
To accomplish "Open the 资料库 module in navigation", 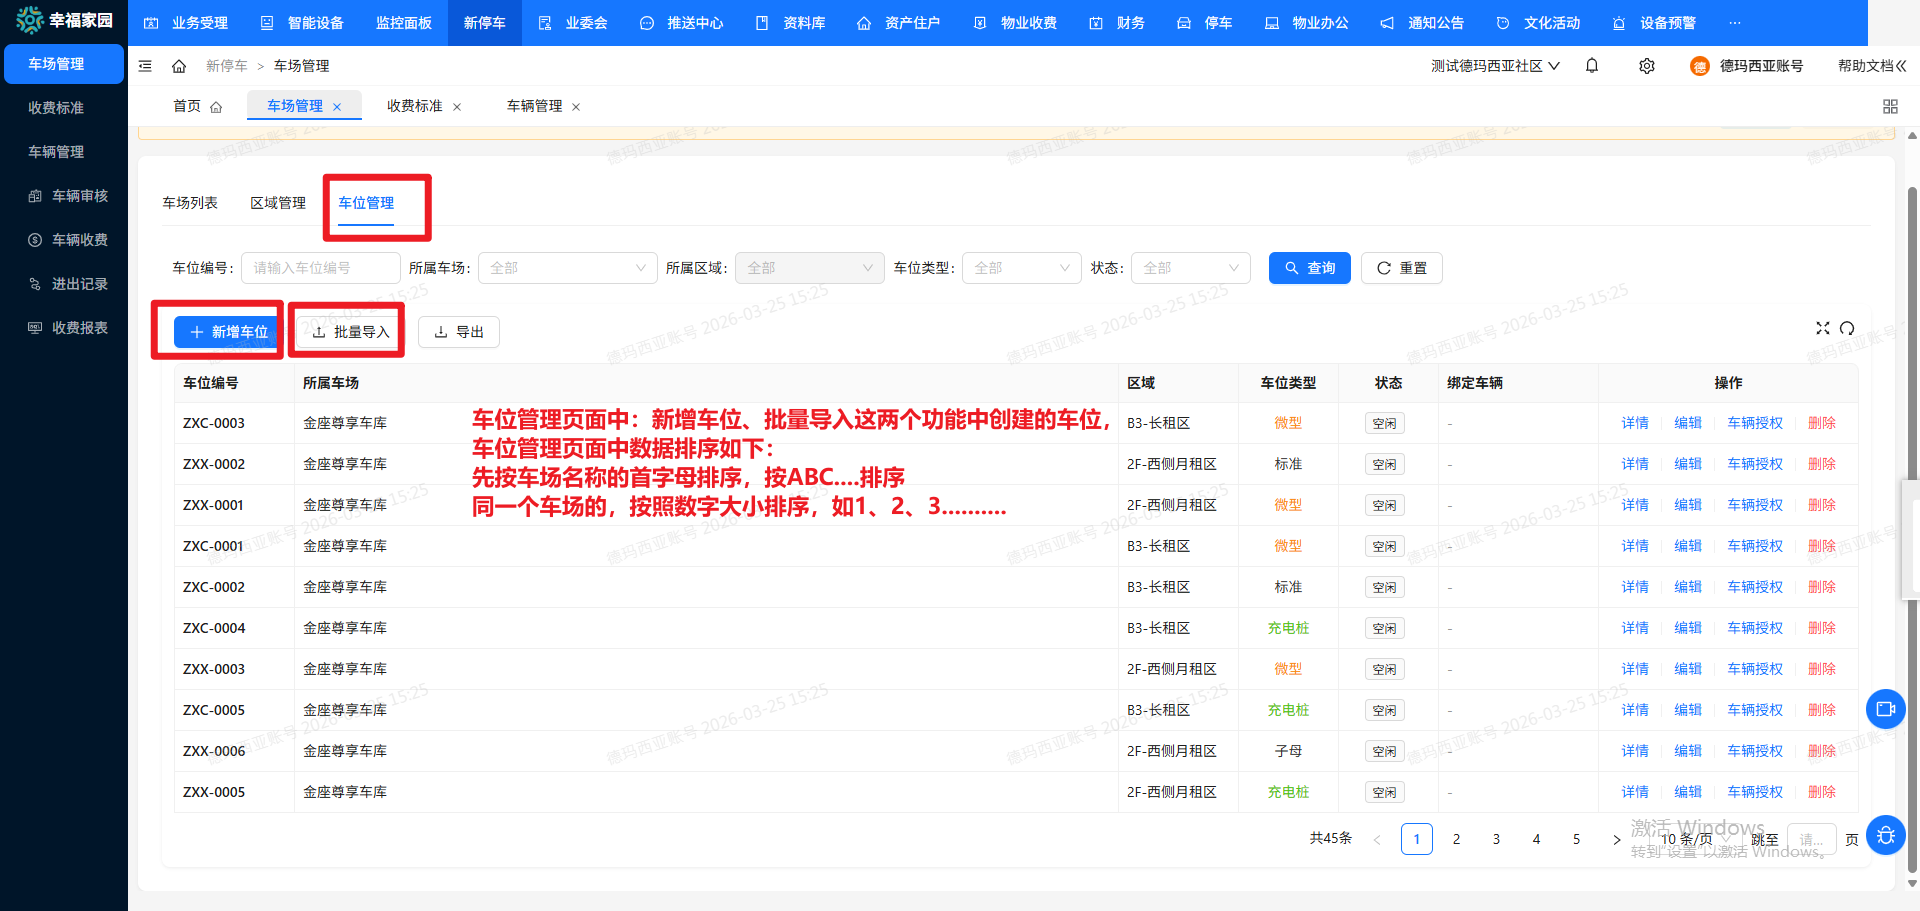I will (800, 22).
